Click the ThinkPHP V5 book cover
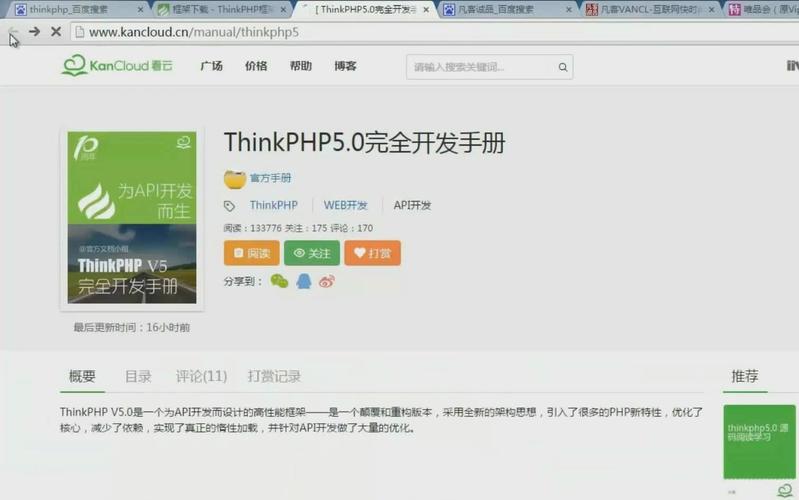799x500 pixels. [132, 218]
